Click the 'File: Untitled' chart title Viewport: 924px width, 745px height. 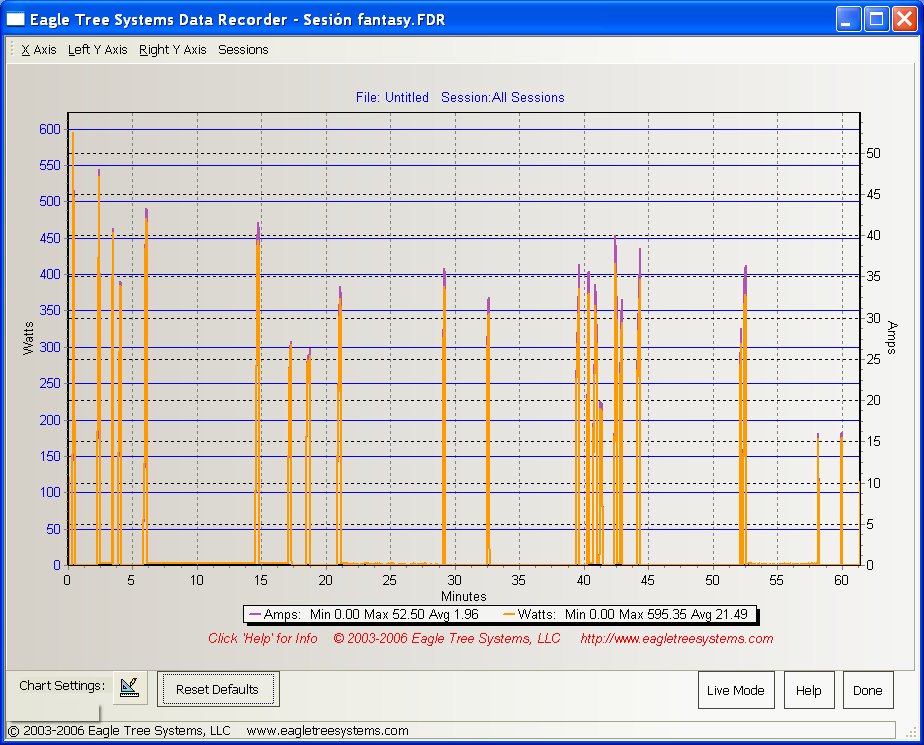point(392,97)
